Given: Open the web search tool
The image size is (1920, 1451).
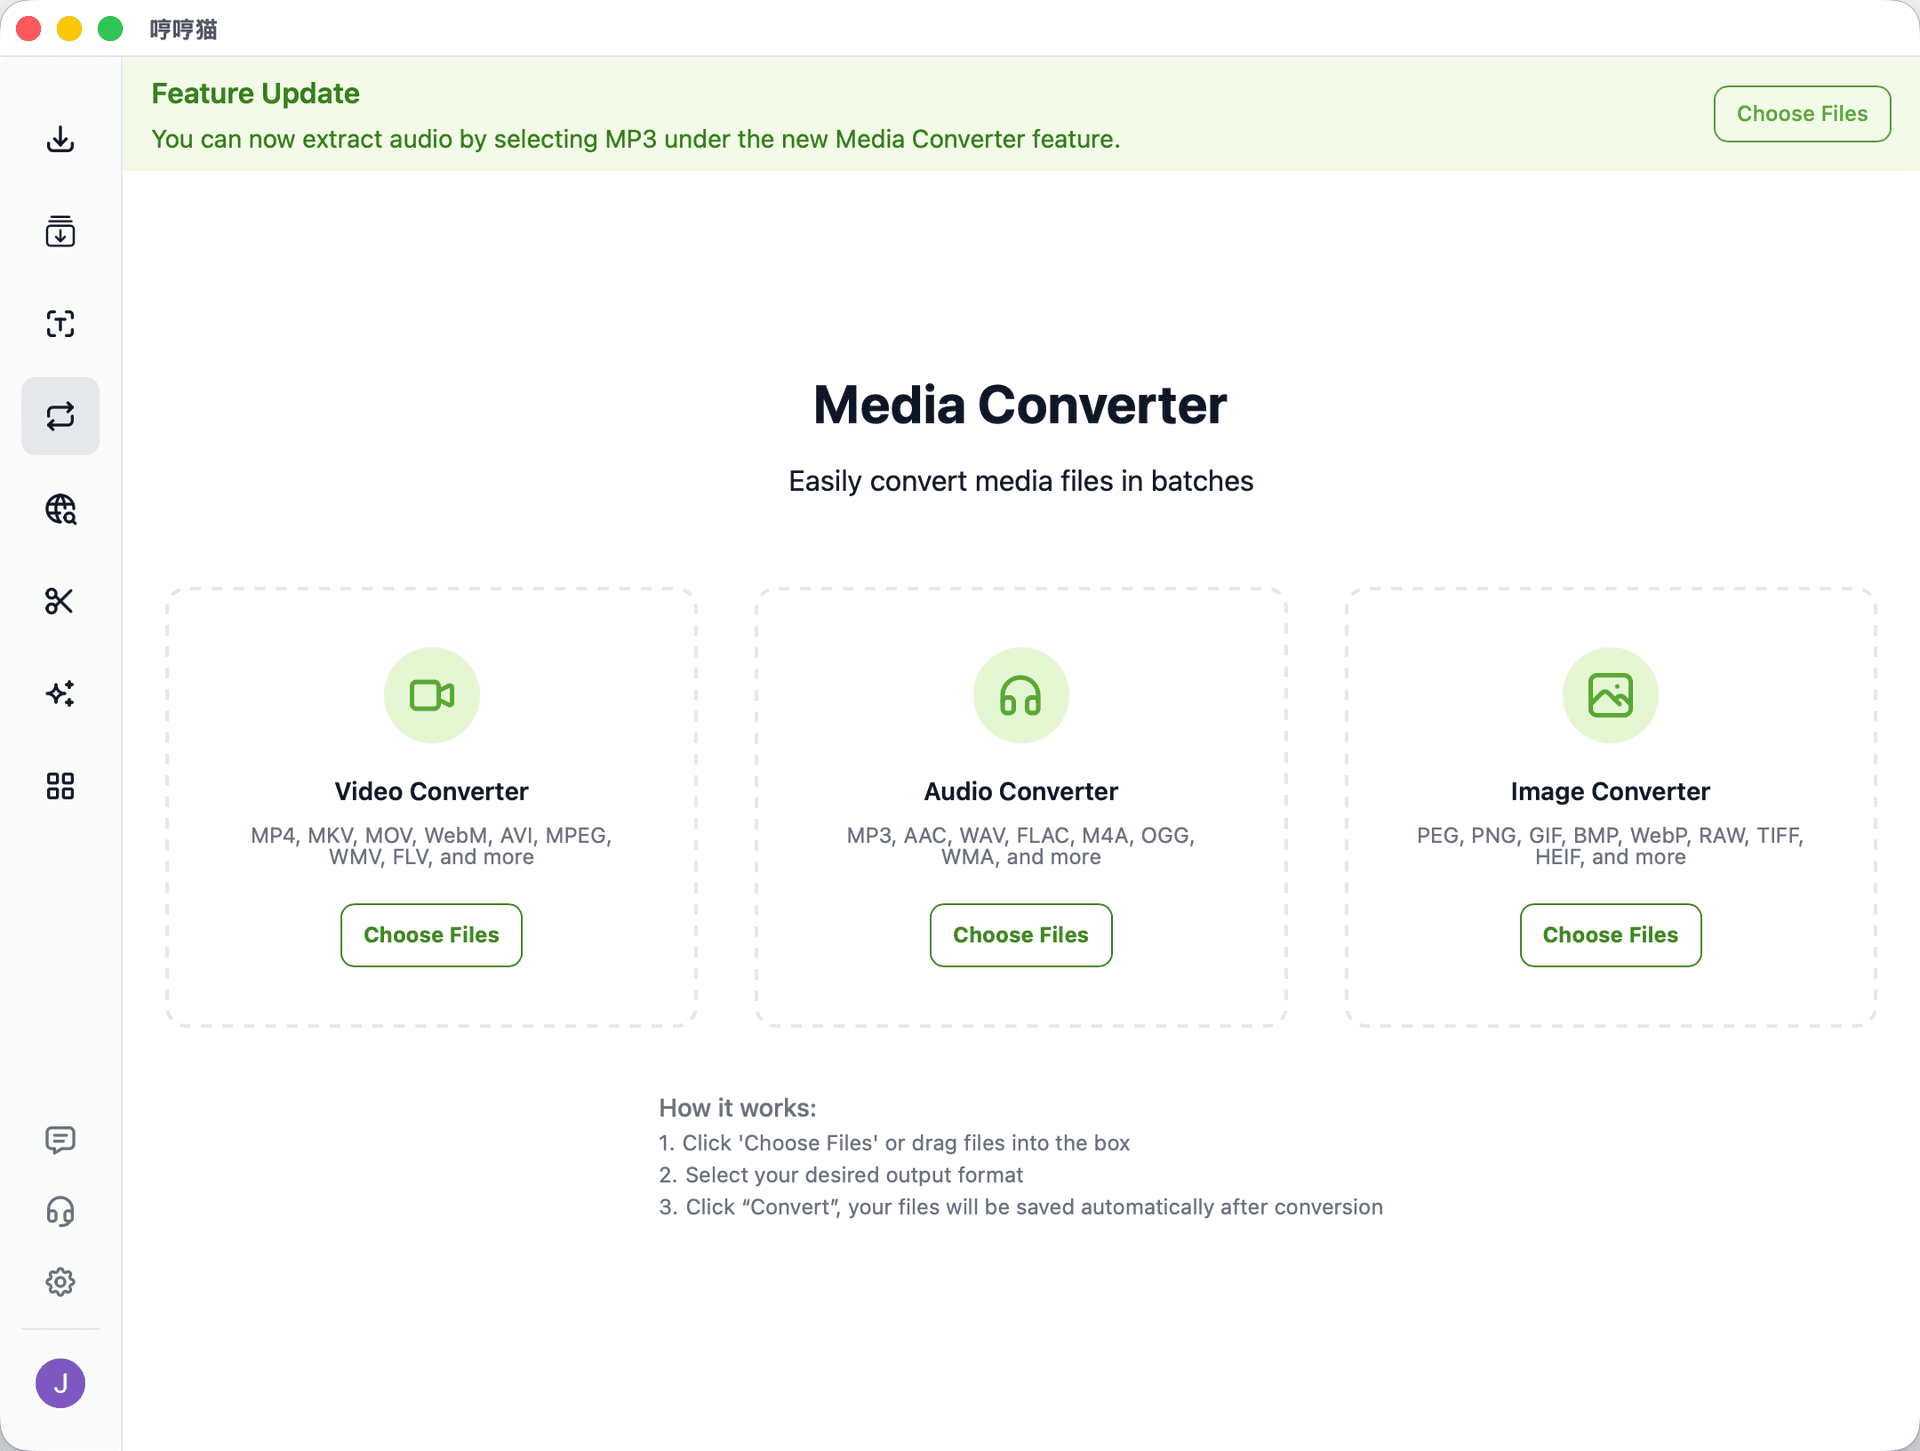Looking at the screenshot, I should click(x=60, y=510).
